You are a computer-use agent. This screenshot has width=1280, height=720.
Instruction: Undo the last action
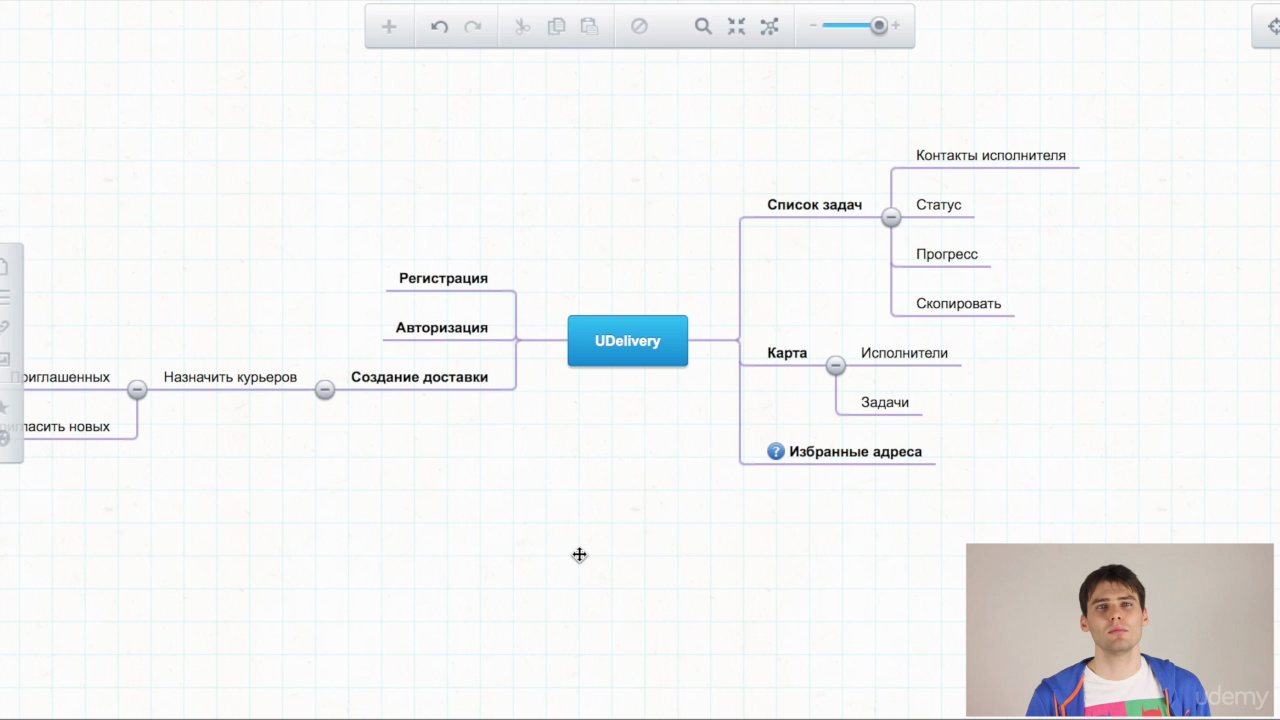439,27
